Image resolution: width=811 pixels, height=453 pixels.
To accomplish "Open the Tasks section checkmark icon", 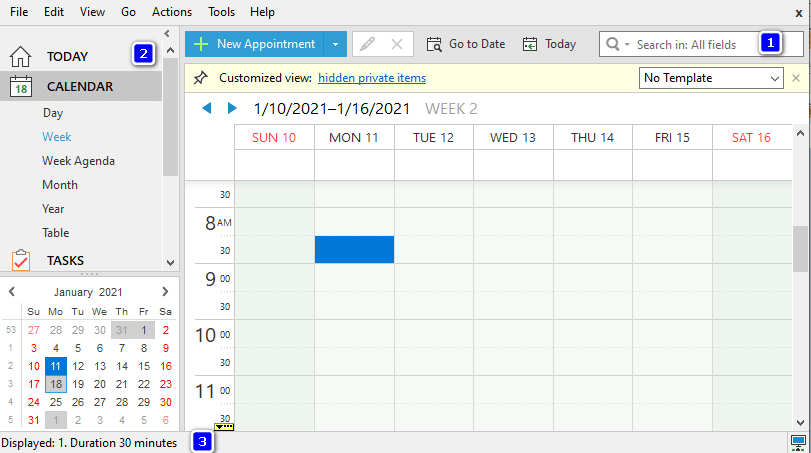I will 21,260.
